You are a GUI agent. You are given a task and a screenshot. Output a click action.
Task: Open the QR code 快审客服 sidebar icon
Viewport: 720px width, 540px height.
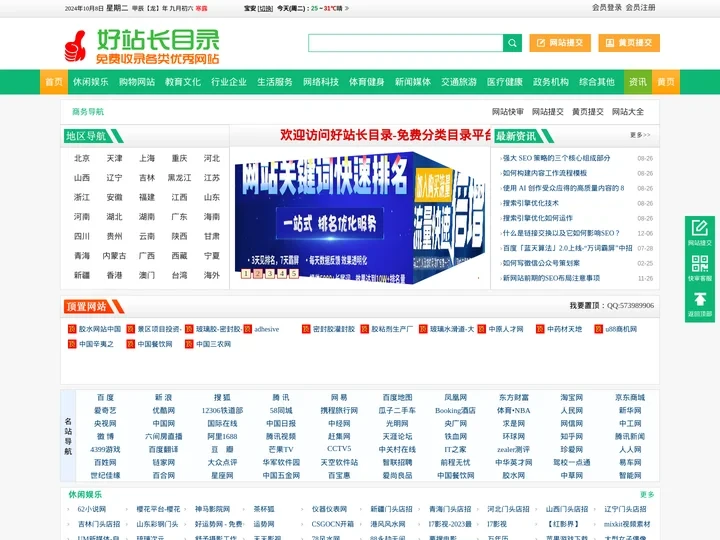(x=699, y=268)
